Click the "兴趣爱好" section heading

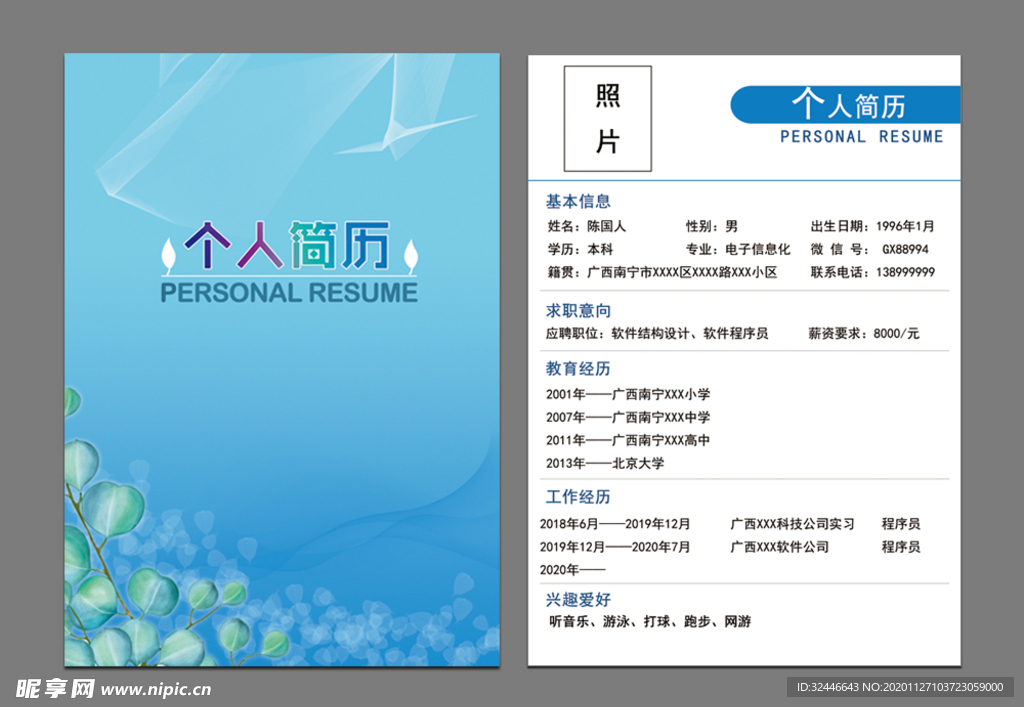coord(578,600)
